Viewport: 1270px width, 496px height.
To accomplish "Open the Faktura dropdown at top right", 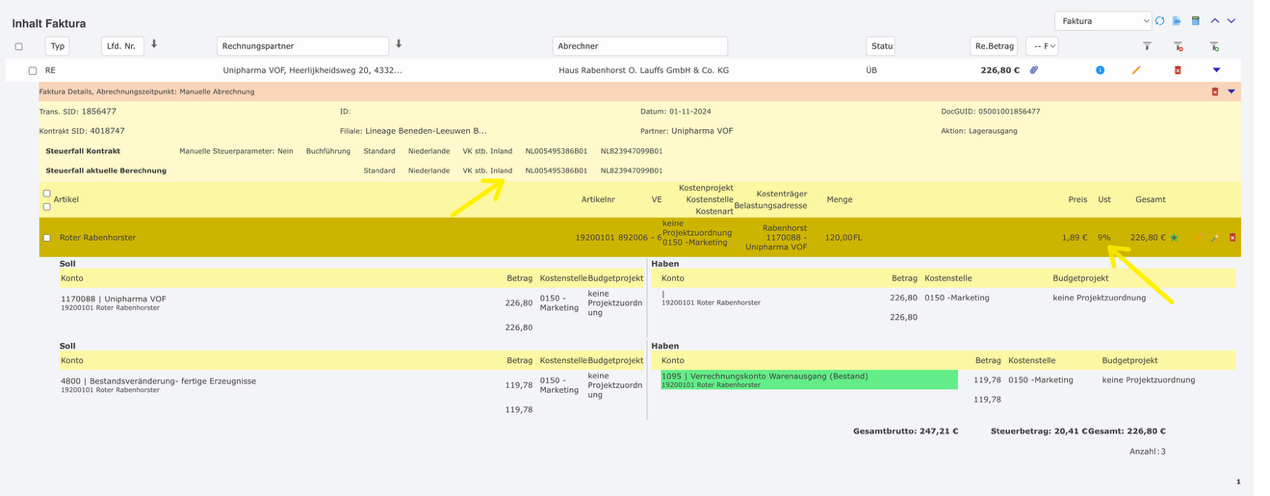I will coord(1103,21).
